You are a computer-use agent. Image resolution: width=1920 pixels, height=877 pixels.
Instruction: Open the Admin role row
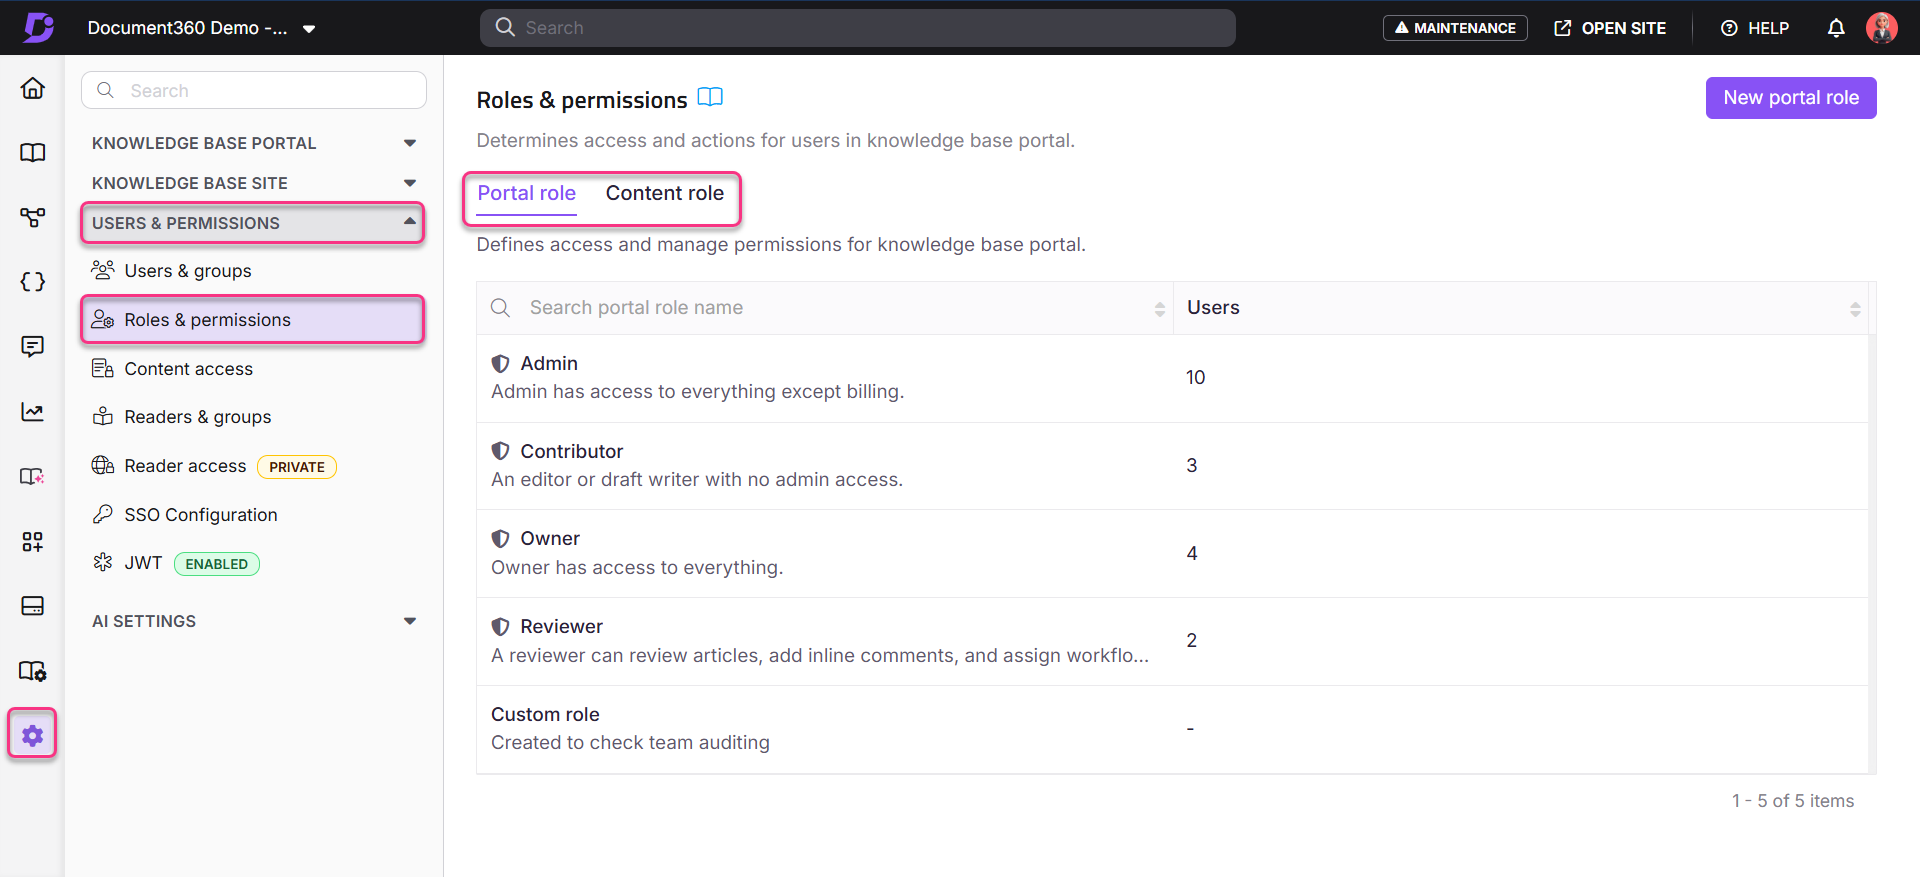click(x=1172, y=378)
